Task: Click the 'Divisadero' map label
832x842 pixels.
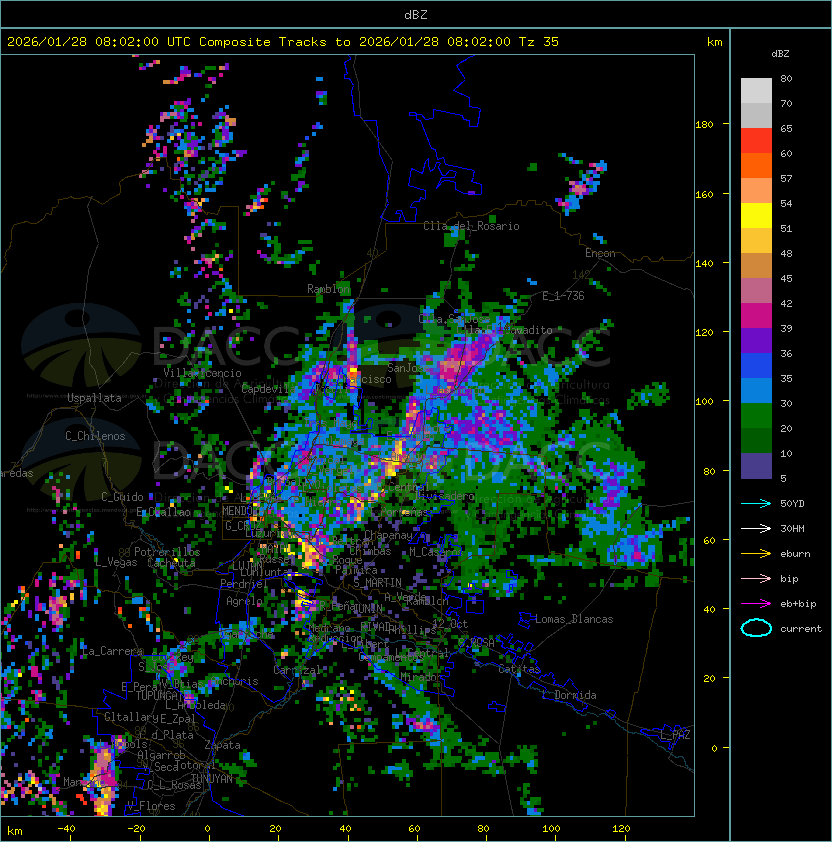Action: click(x=445, y=495)
